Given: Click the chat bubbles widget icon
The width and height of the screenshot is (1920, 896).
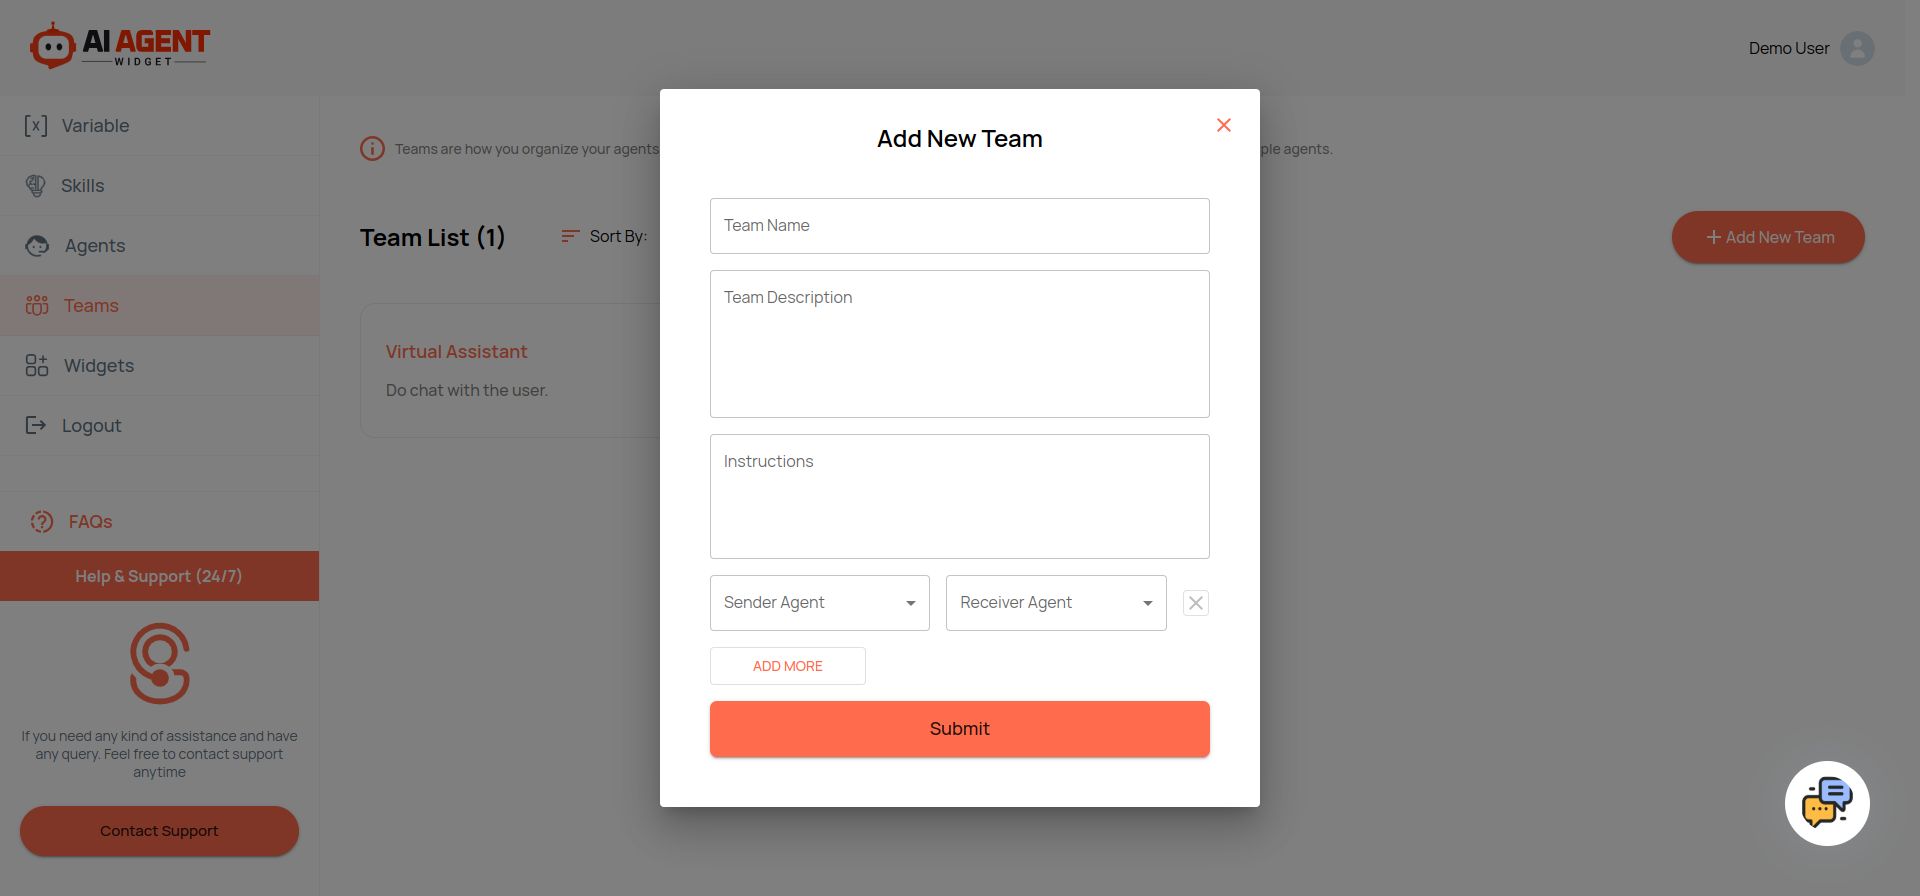Looking at the screenshot, I should tap(1826, 803).
